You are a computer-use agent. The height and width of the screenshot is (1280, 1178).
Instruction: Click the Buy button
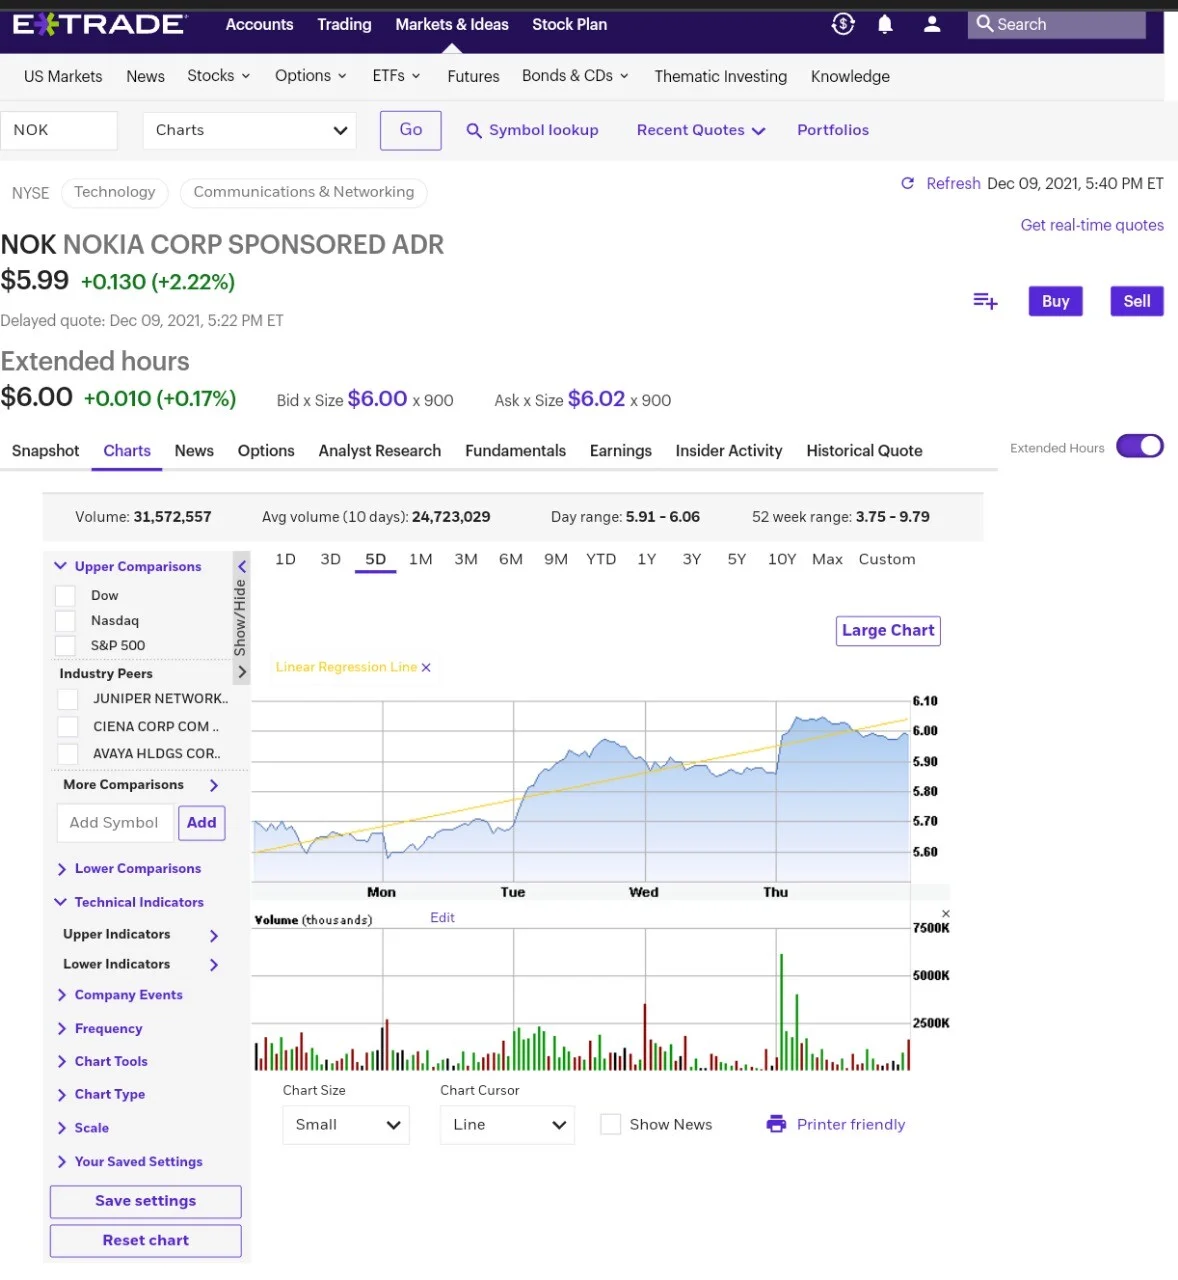click(1056, 301)
